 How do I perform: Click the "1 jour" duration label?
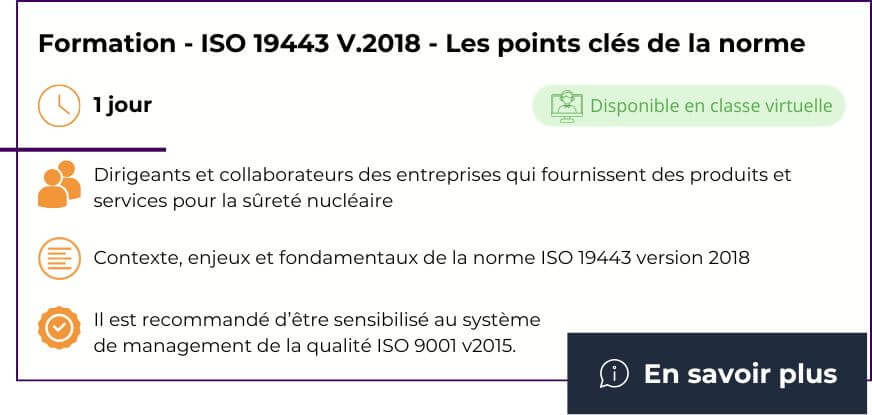122,105
